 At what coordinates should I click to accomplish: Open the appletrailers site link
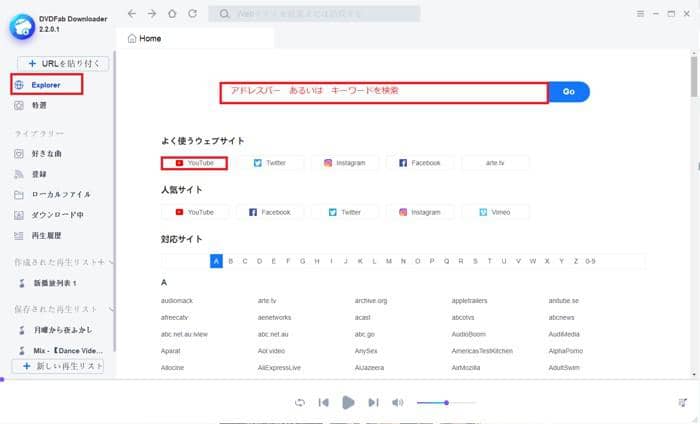pos(469,301)
